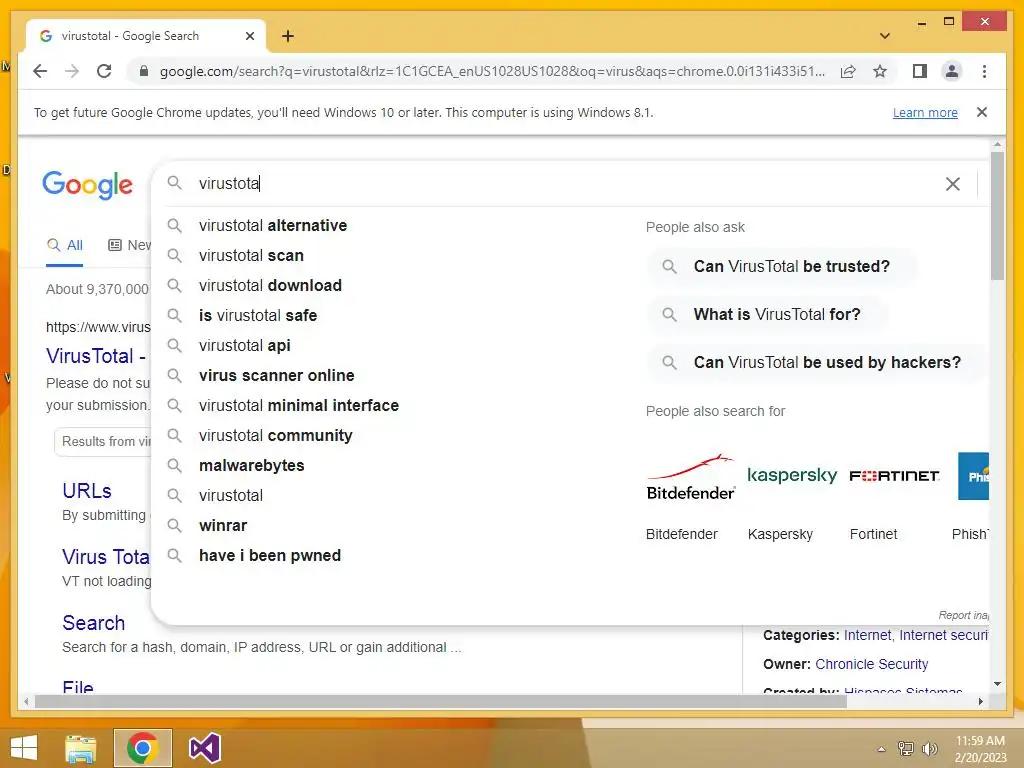Pick the virus scanner online suggestion
This screenshot has width=1024, height=768.
click(277, 376)
